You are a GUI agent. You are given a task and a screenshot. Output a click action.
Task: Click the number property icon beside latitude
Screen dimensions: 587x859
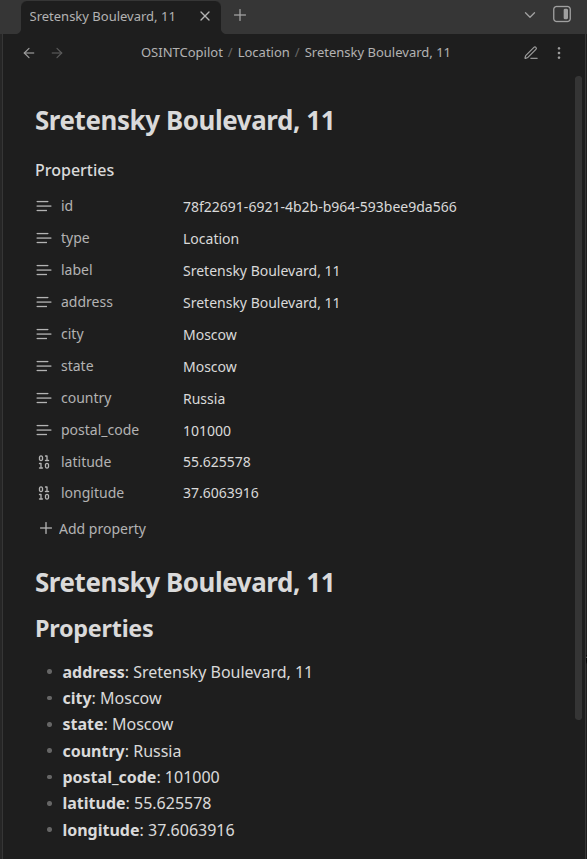[x=44, y=462]
